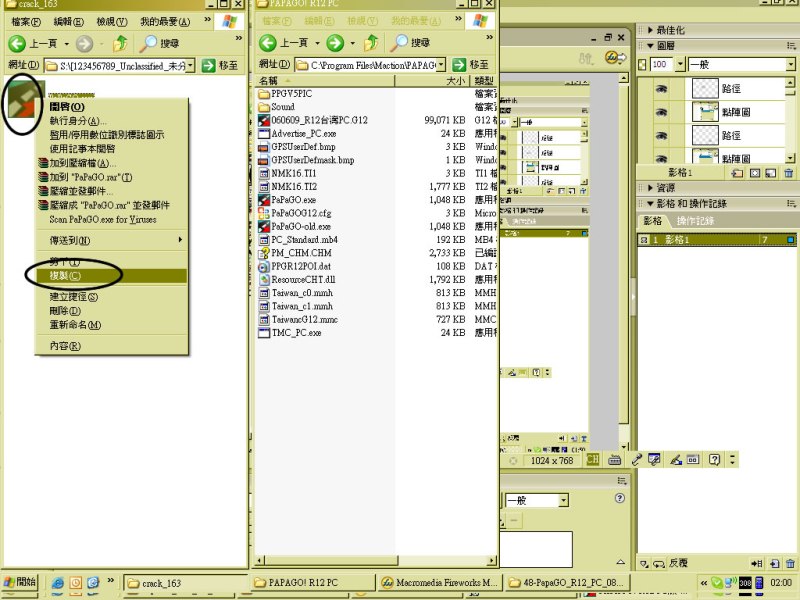The height and width of the screenshot is (600, 800).
Task: Click Go (移至) arrow in PAPAGO! R12 PC window
Action: [x=459, y=65]
